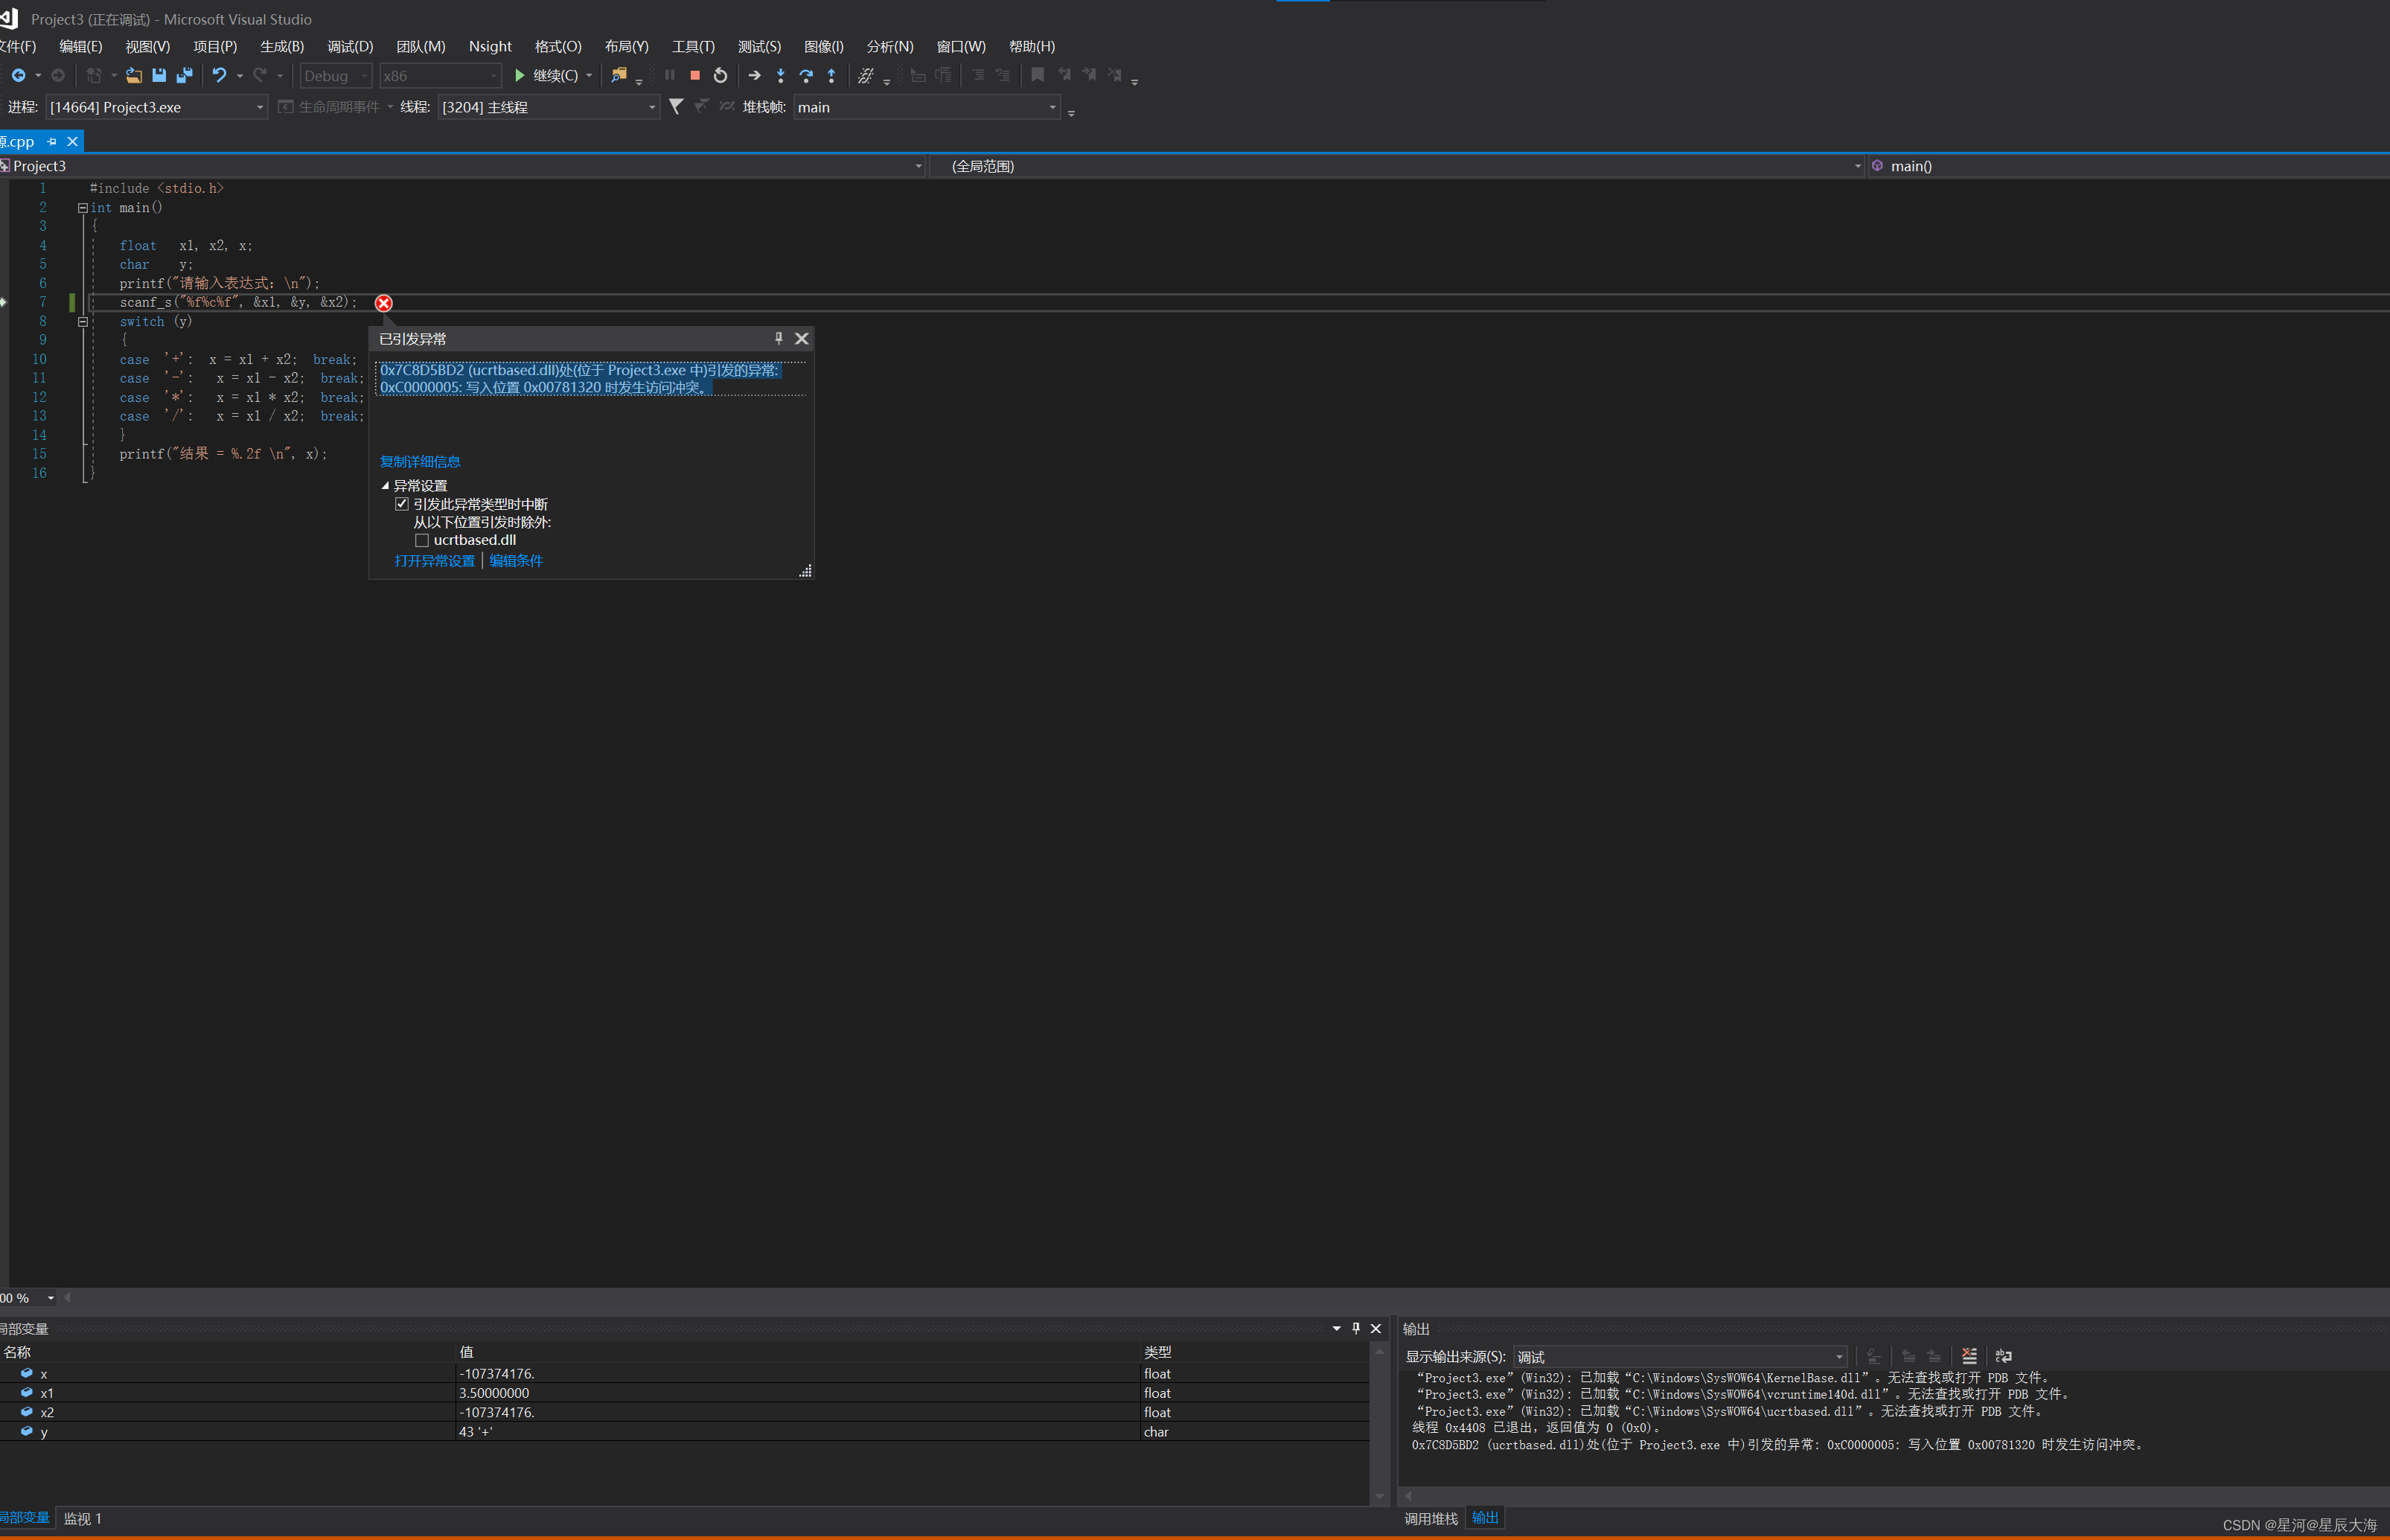Click the Restart debugging icon

(x=720, y=75)
